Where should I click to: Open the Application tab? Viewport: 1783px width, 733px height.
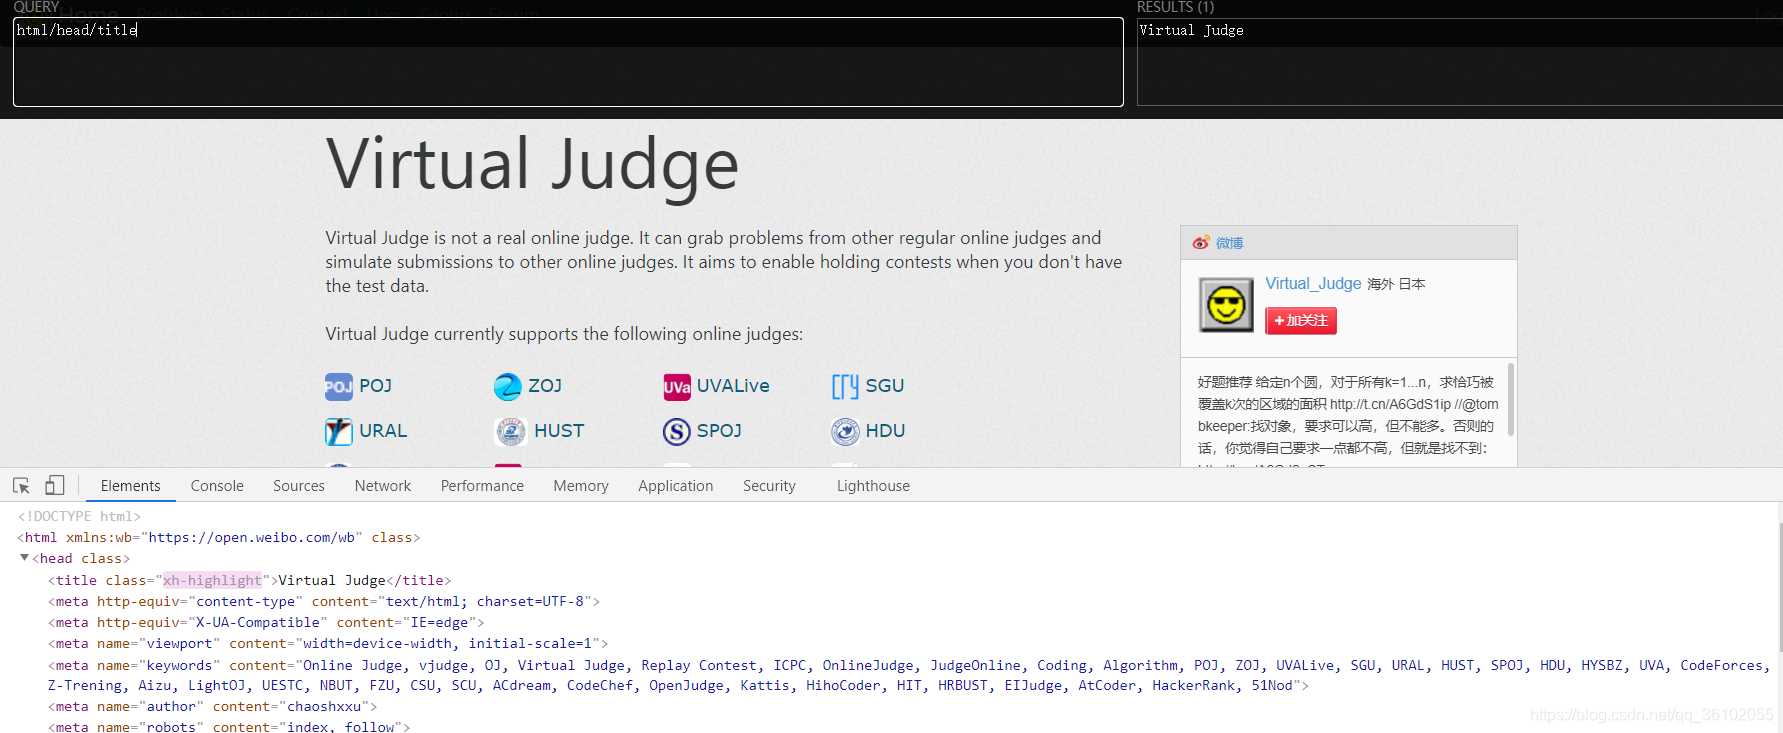(676, 486)
